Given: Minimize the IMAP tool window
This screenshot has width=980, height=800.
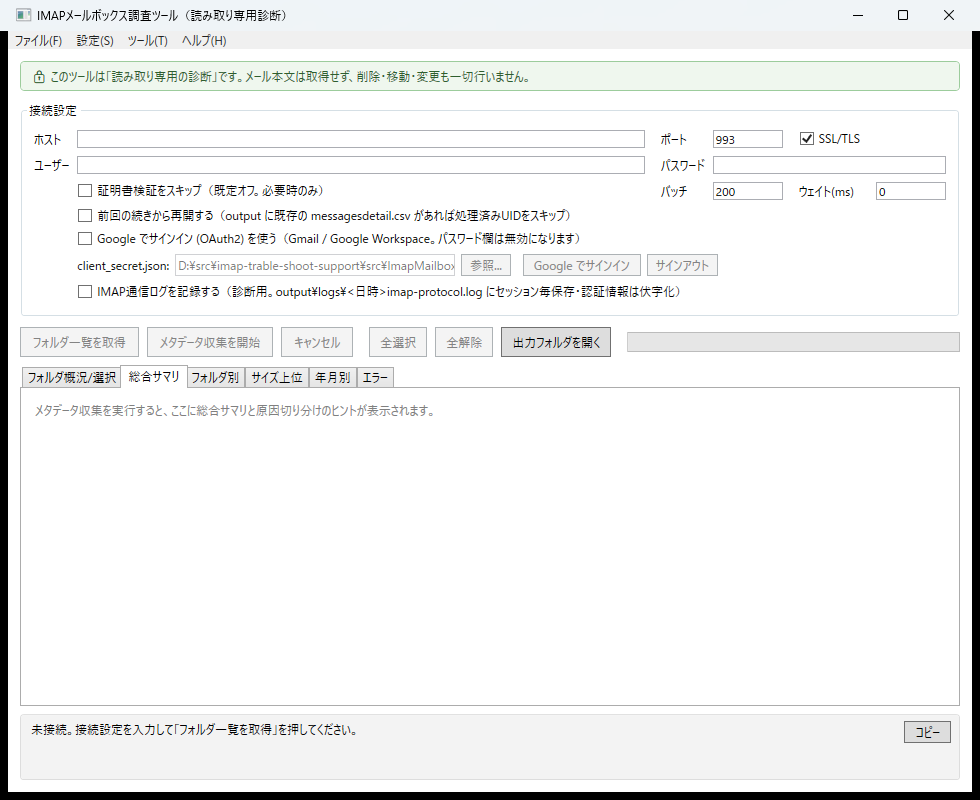Looking at the screenshot, I should [x=858, y=15].
